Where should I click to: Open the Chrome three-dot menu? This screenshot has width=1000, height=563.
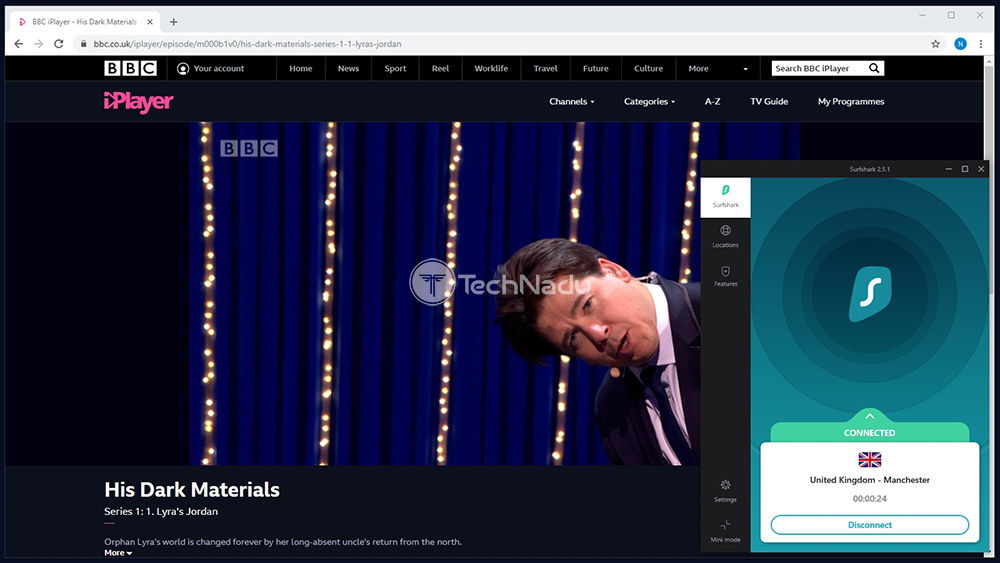point(981,44)
